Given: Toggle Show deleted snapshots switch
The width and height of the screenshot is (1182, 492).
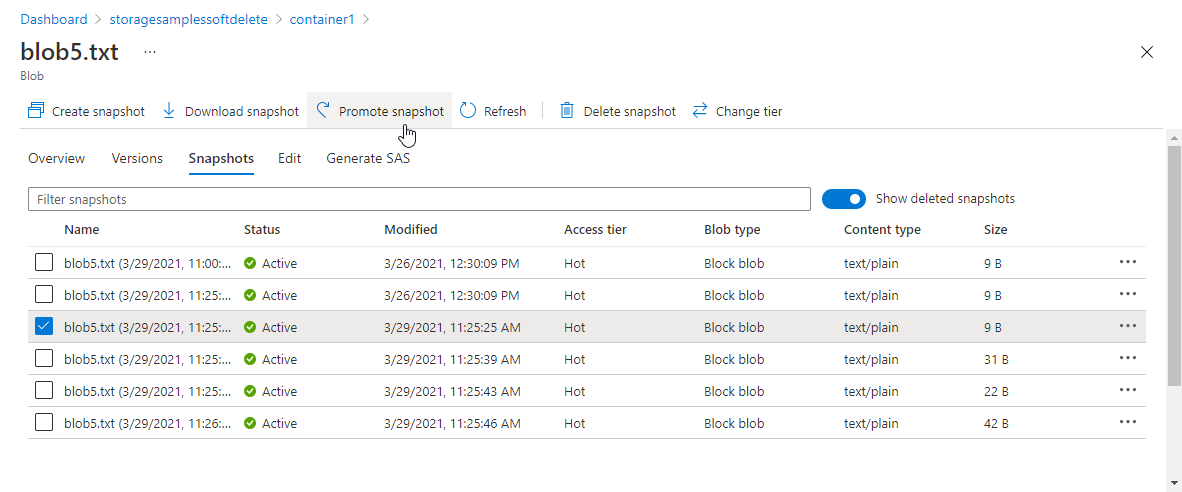Looking at the screenshot, I should pyautogui.click(x=843, y=199).
